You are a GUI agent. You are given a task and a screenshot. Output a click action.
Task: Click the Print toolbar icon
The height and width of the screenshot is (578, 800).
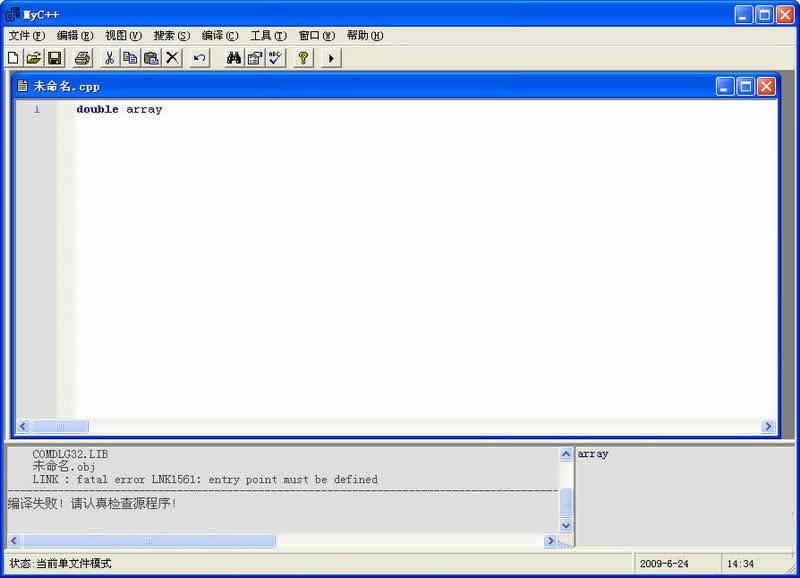point(83,58)
